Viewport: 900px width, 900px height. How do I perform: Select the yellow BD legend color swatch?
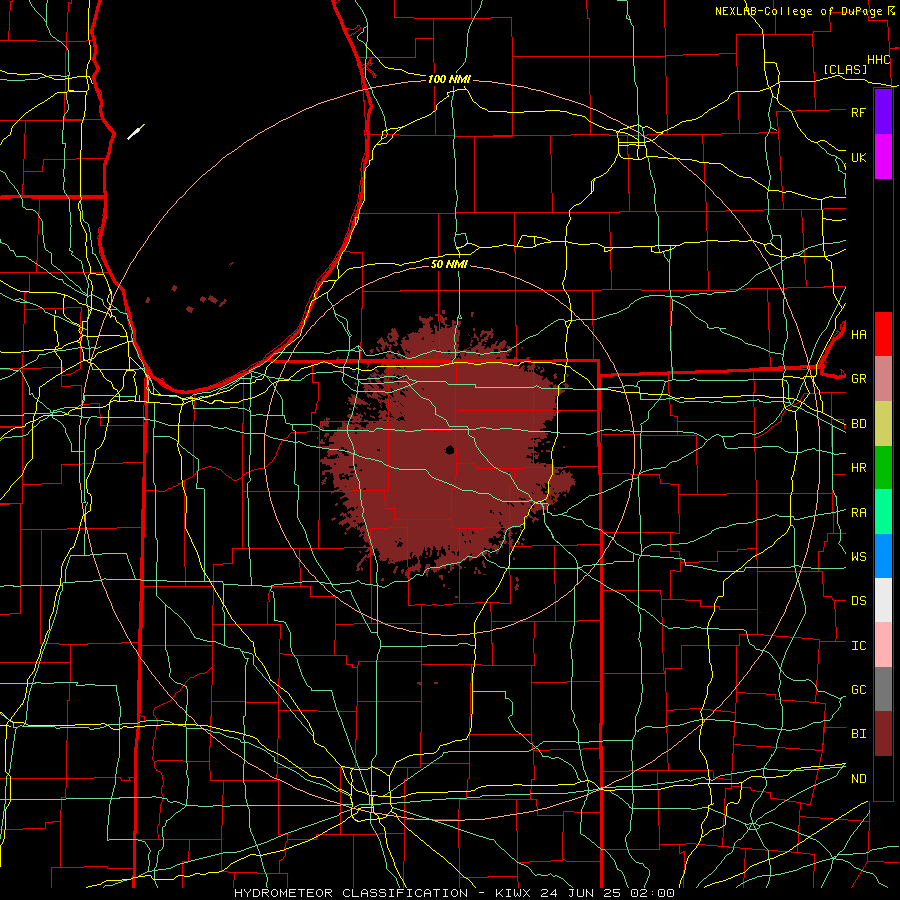click(x=883, y=424)
